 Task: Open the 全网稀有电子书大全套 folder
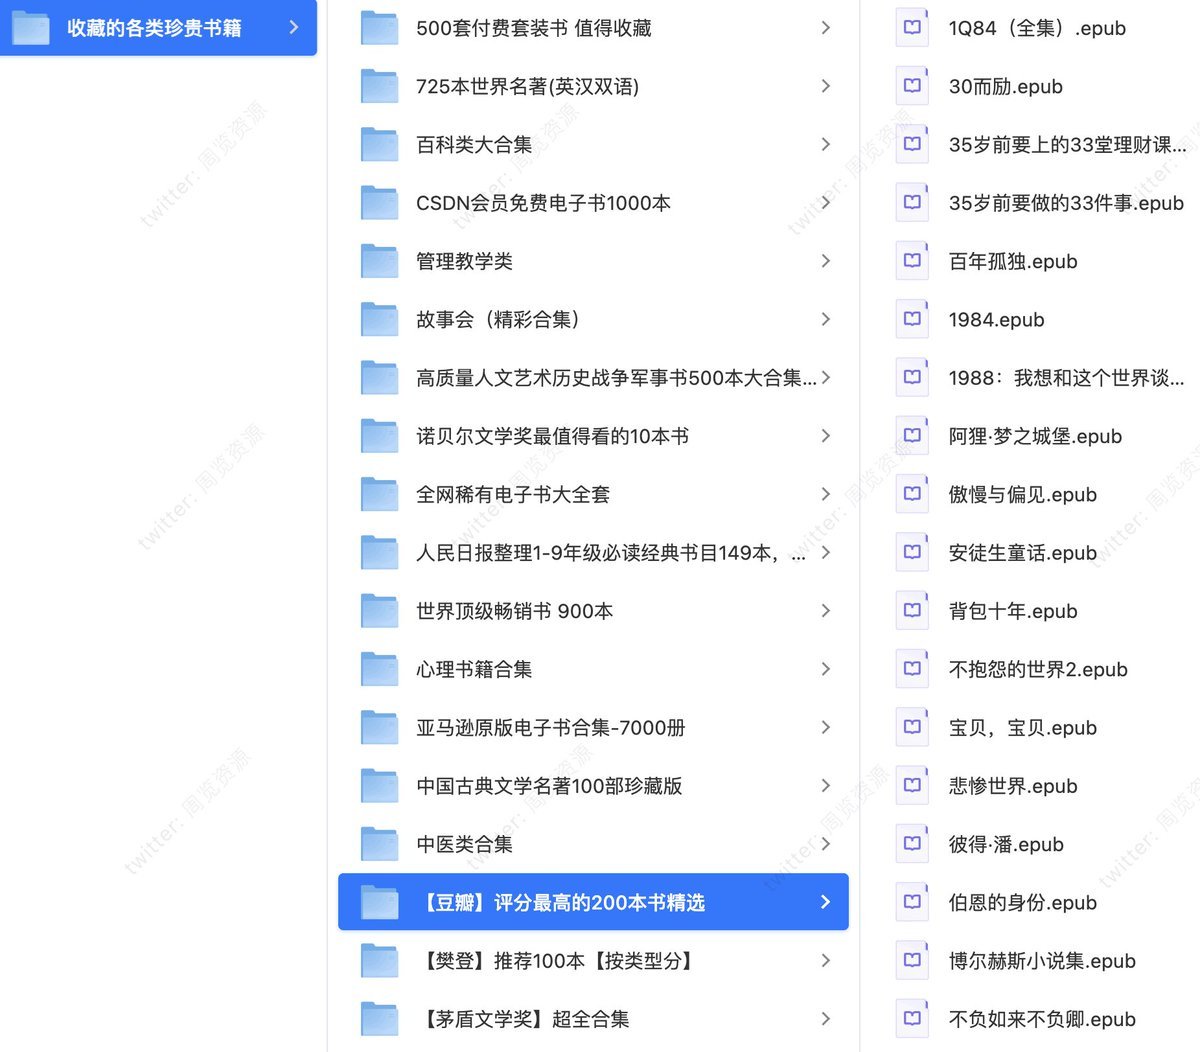coord(593,494)
